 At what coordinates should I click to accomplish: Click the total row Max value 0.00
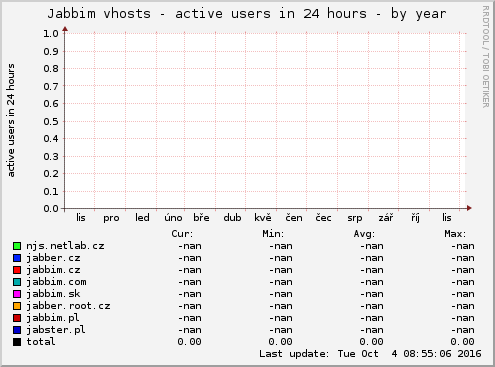[x=462, y=342]
